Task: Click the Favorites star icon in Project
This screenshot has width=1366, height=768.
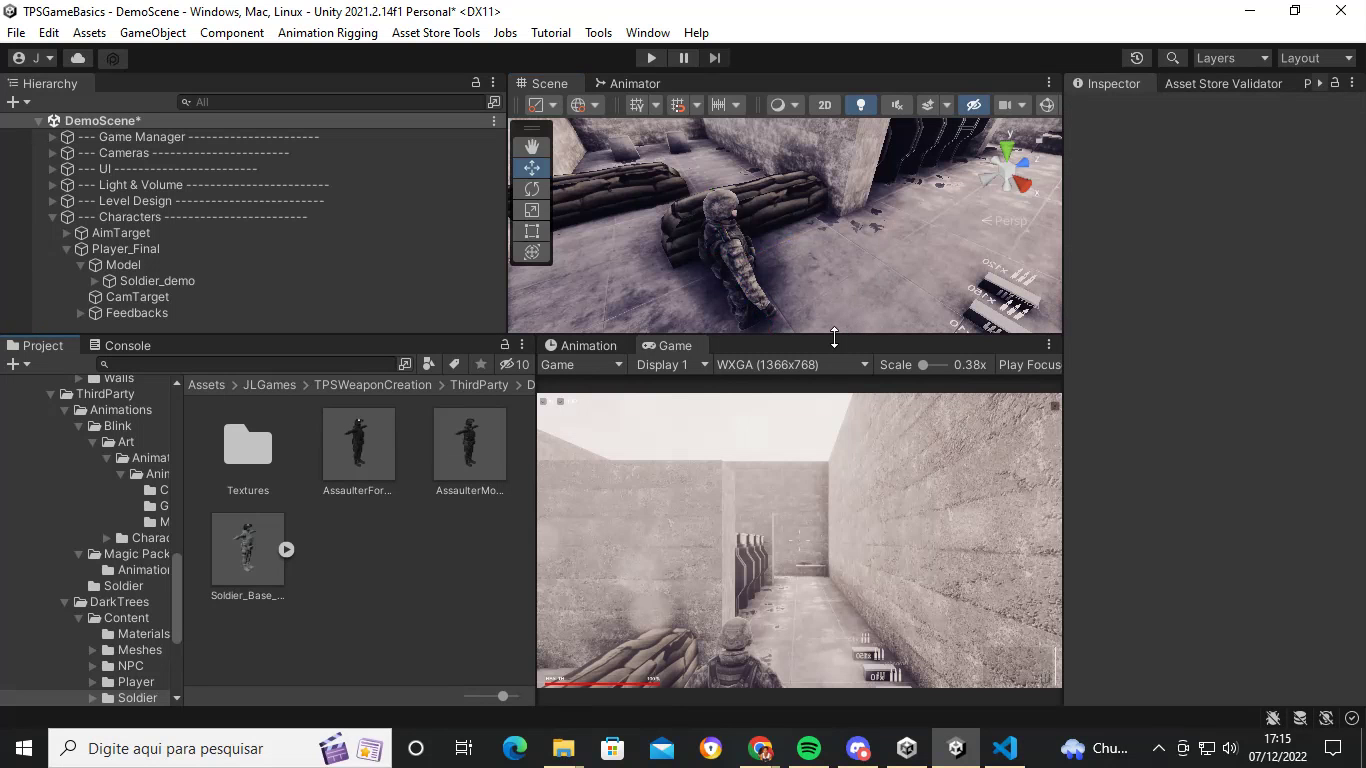Action: coord(481,364)
